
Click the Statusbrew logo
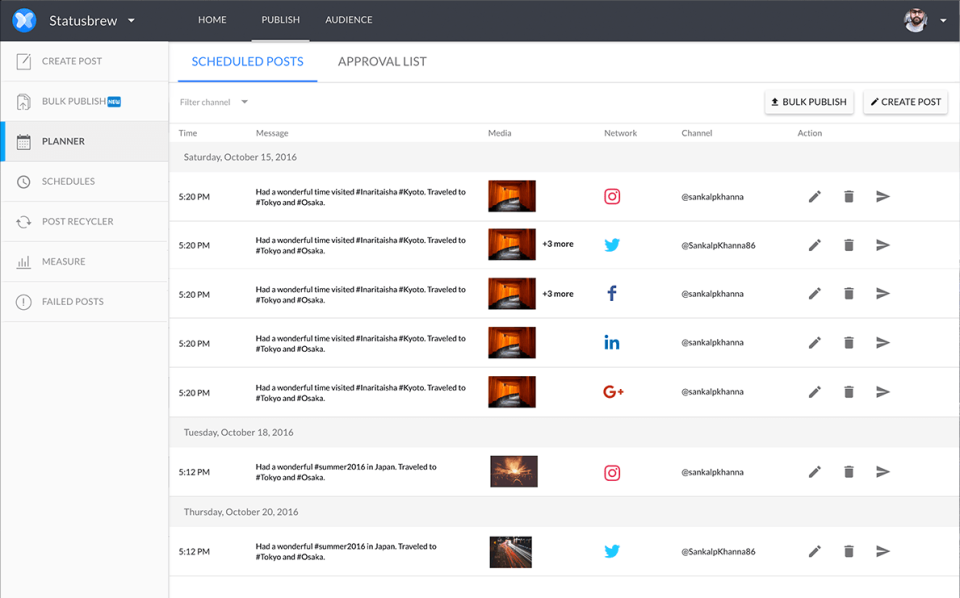24,20
